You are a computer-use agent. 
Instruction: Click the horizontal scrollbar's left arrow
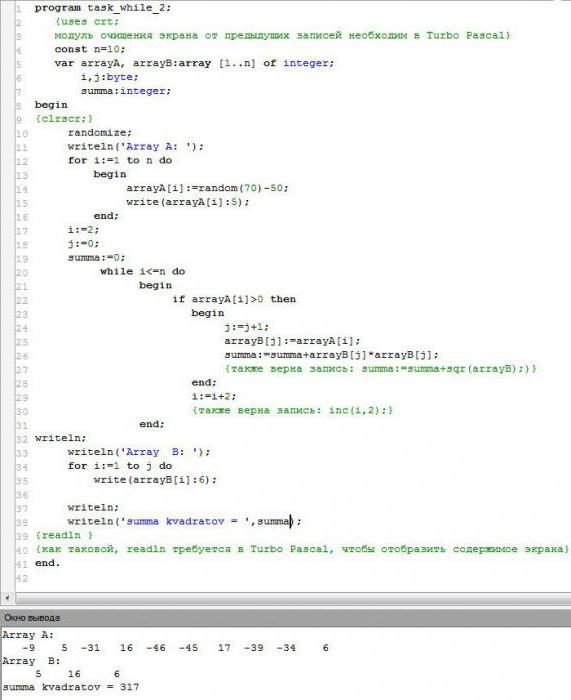(x=7, y=597)
